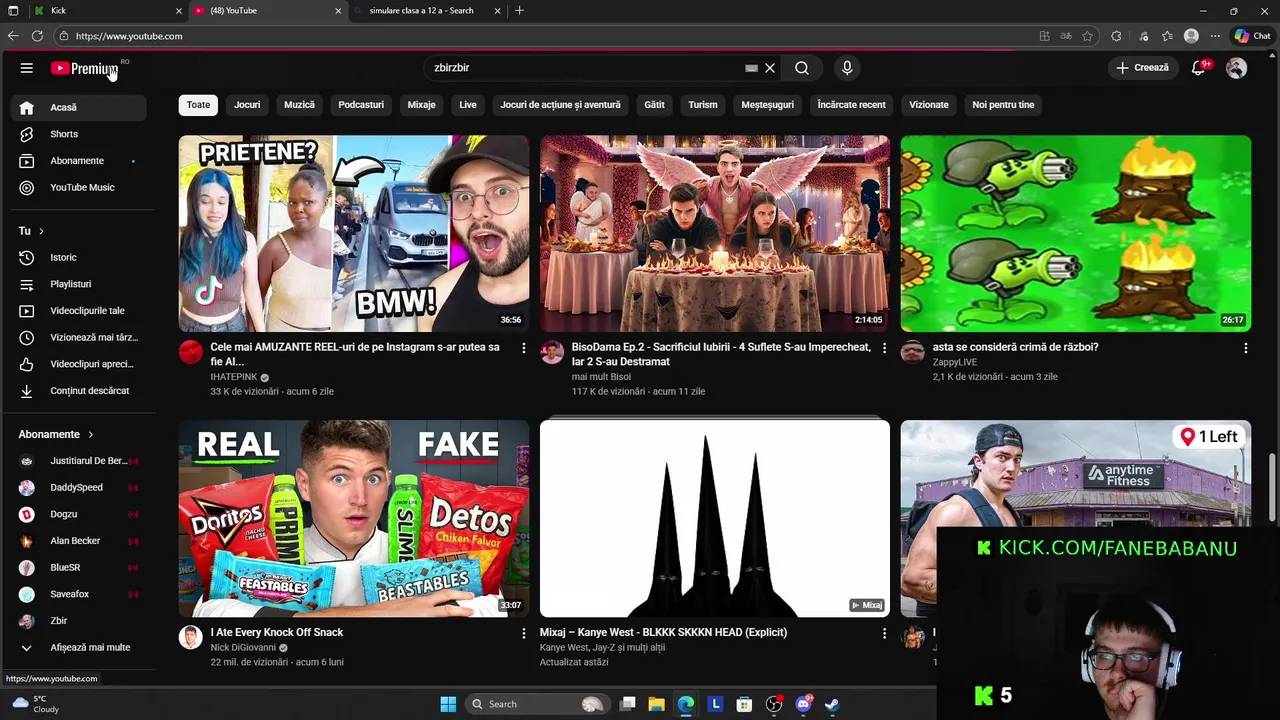
Task: Open the Nick DiGiovanni channel link
Action: pyautogui.click(x=243, y=648)
